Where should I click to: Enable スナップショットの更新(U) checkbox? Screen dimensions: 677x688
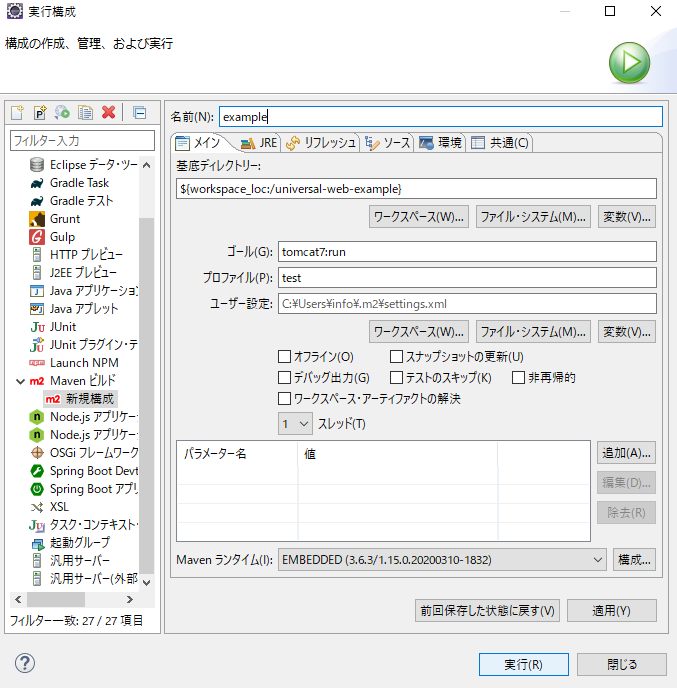396,356
